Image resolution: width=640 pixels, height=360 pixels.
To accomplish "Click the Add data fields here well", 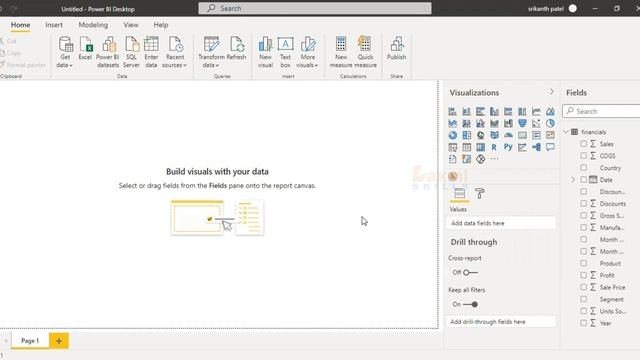I will tap(501, 223).
